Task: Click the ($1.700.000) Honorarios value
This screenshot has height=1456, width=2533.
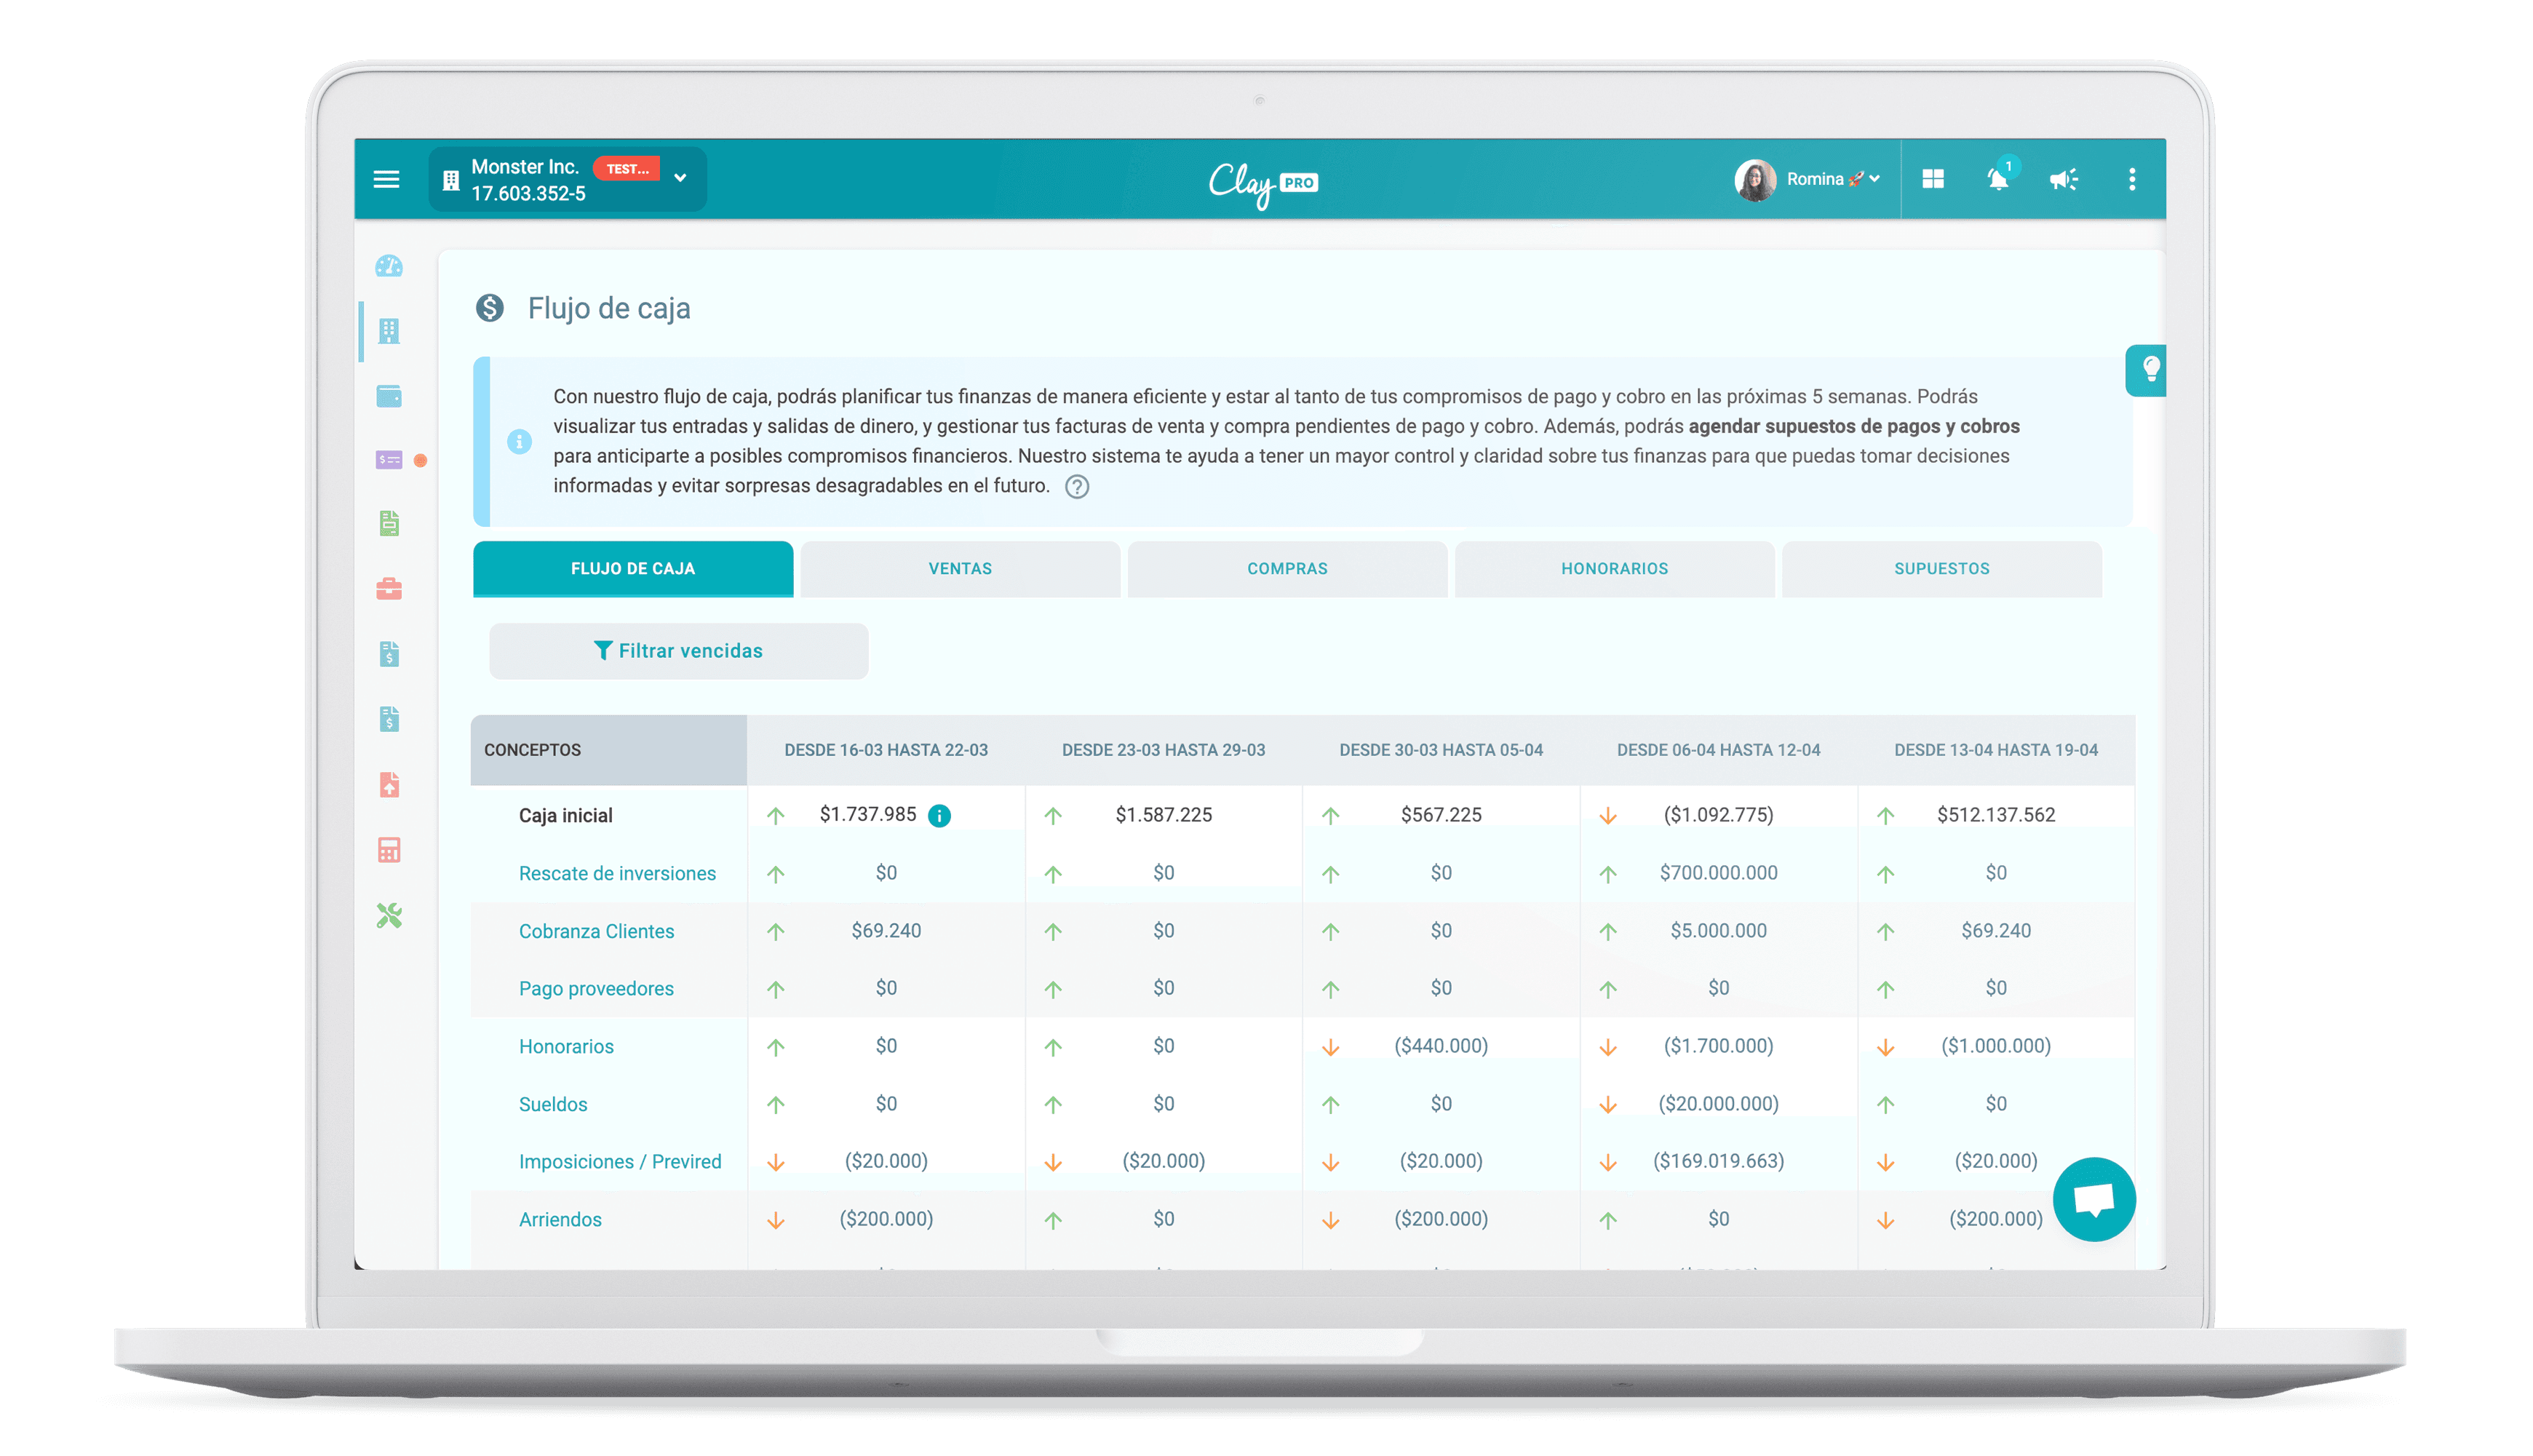Action: (1718, 1046)
